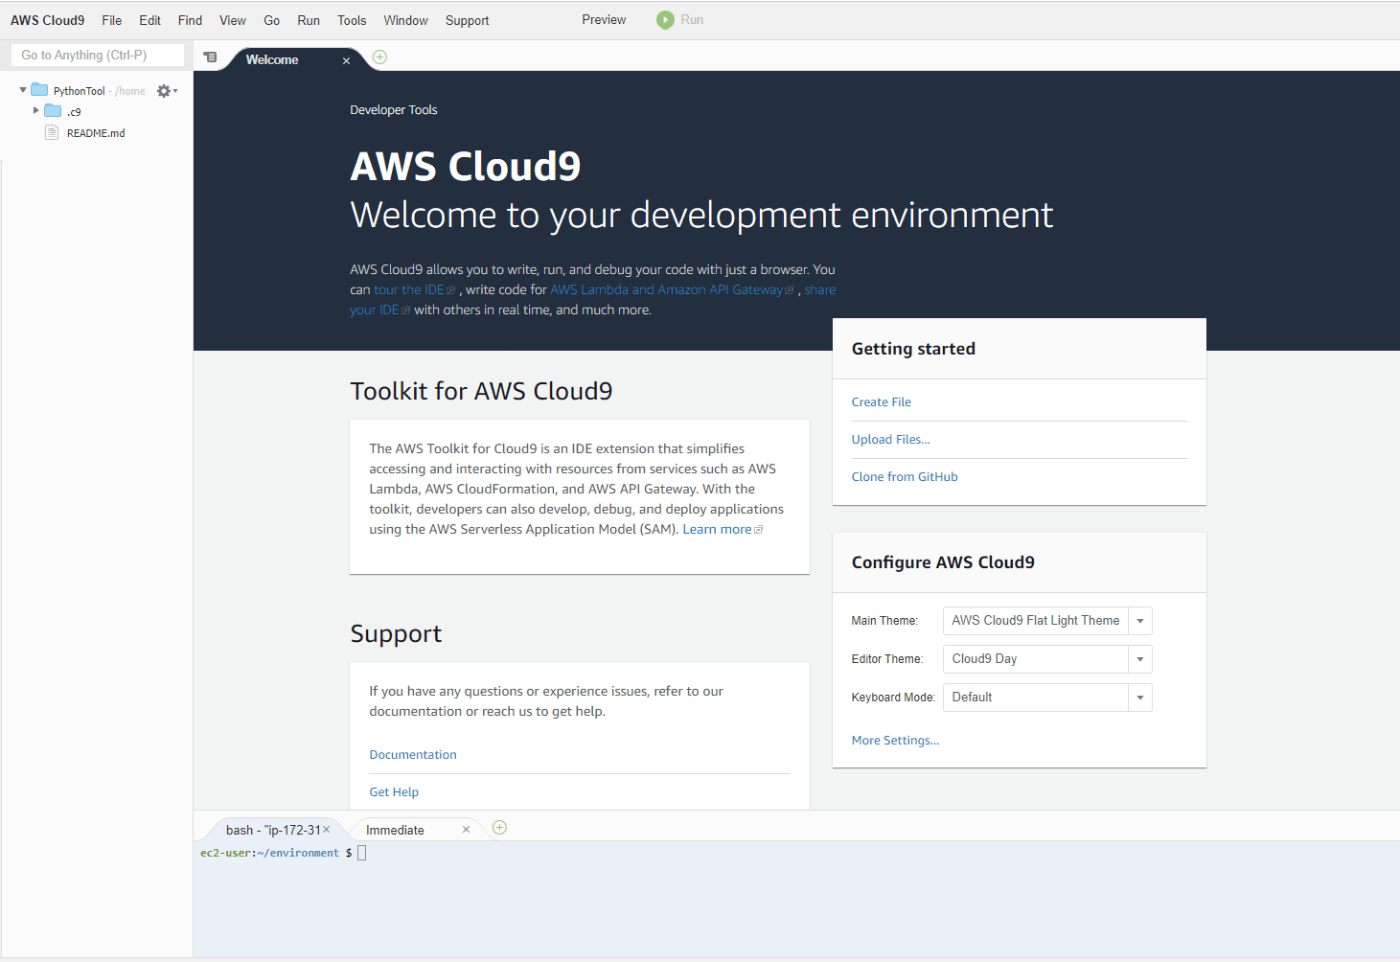Click the Go to Anything search field
This screenshot has width=1400, height=962.
pos(98,55)
